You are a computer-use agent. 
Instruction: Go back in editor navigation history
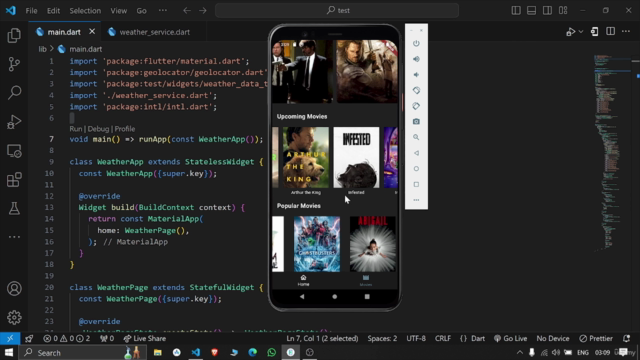pos(187,11)
